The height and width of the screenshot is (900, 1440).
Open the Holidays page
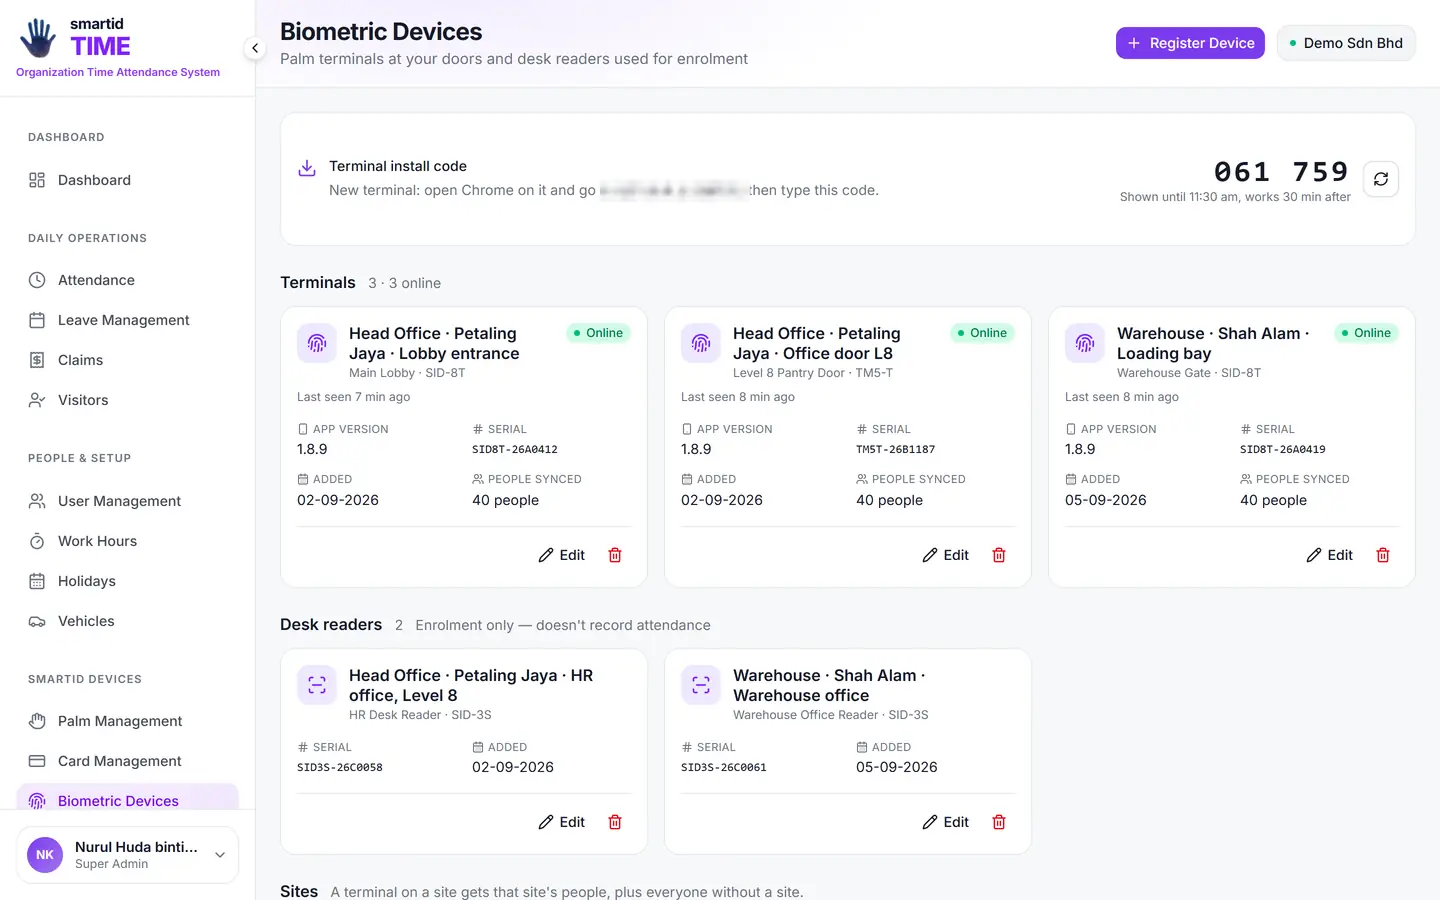coord(128,581)
